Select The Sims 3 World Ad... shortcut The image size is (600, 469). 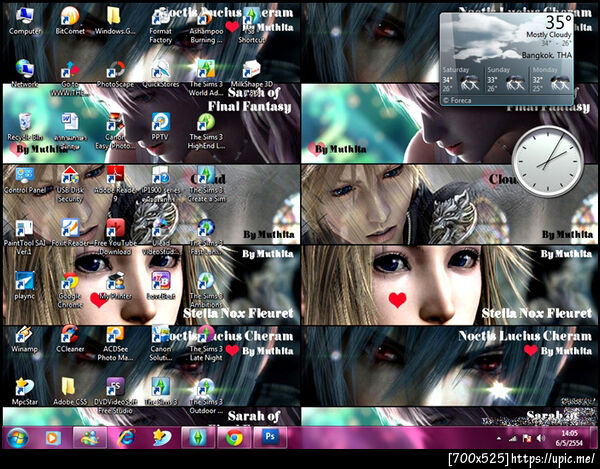[x=206, y=78]
